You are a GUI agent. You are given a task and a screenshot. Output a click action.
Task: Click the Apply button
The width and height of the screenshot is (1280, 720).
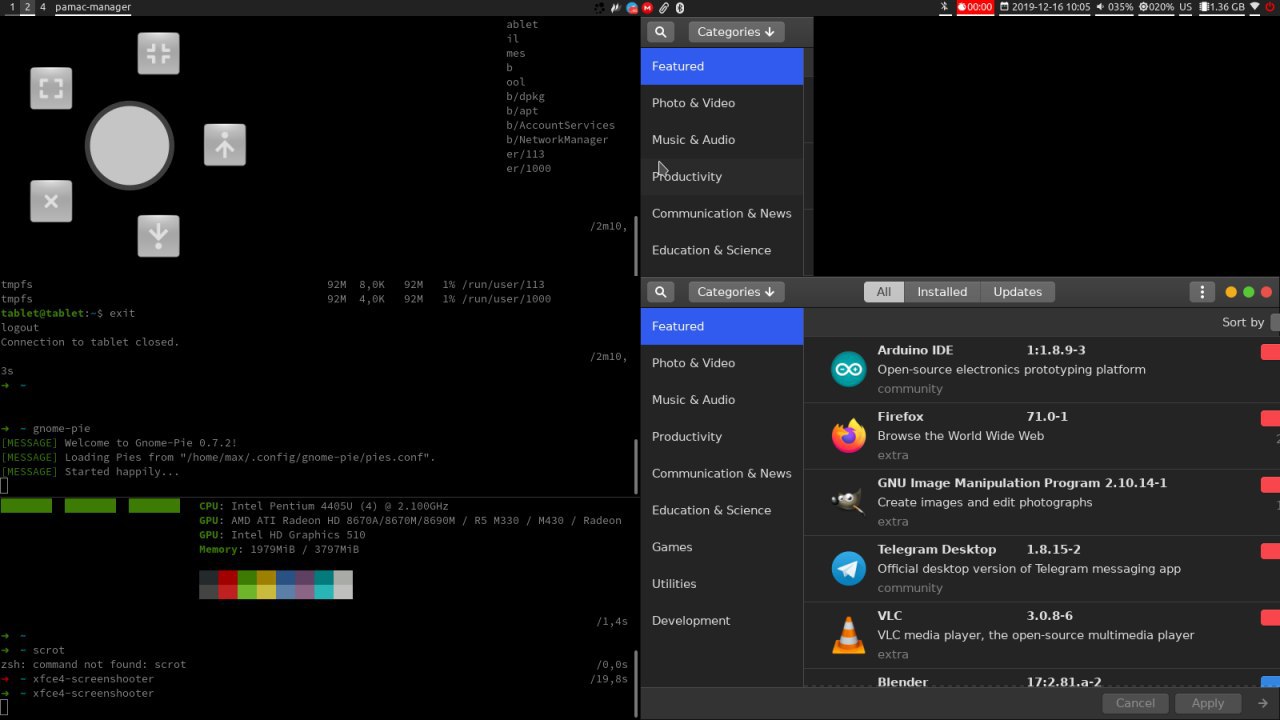pos(1208,703)
